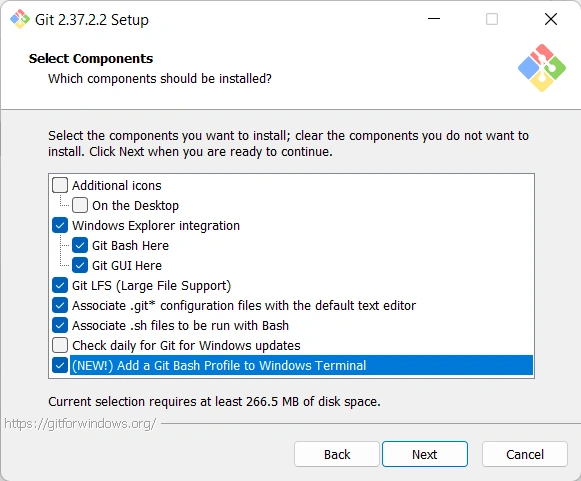The image size is (581, 481).
Task: Click the highlighted '(NEW!) Add a Git Bash Profile' row
Action: (x=301, y=365)
